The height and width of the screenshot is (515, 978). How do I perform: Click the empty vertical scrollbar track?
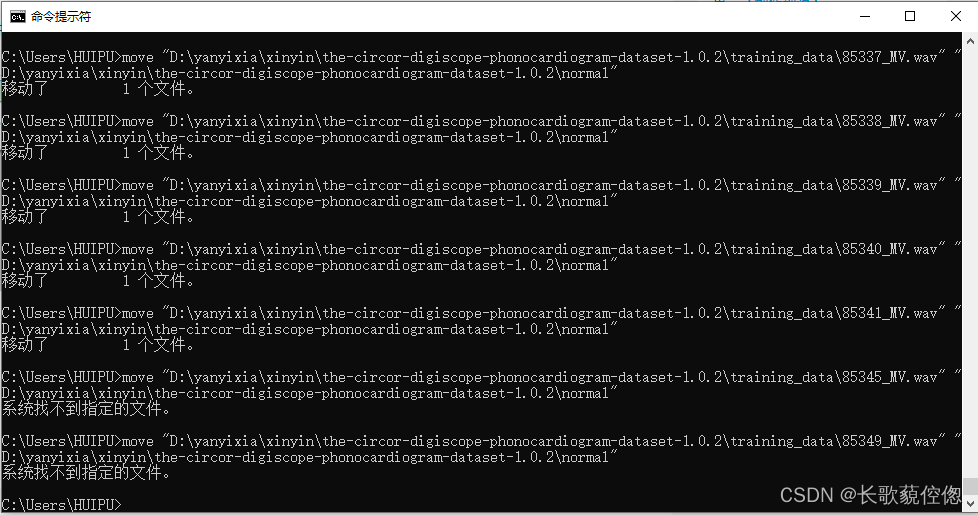pos(970,262)
